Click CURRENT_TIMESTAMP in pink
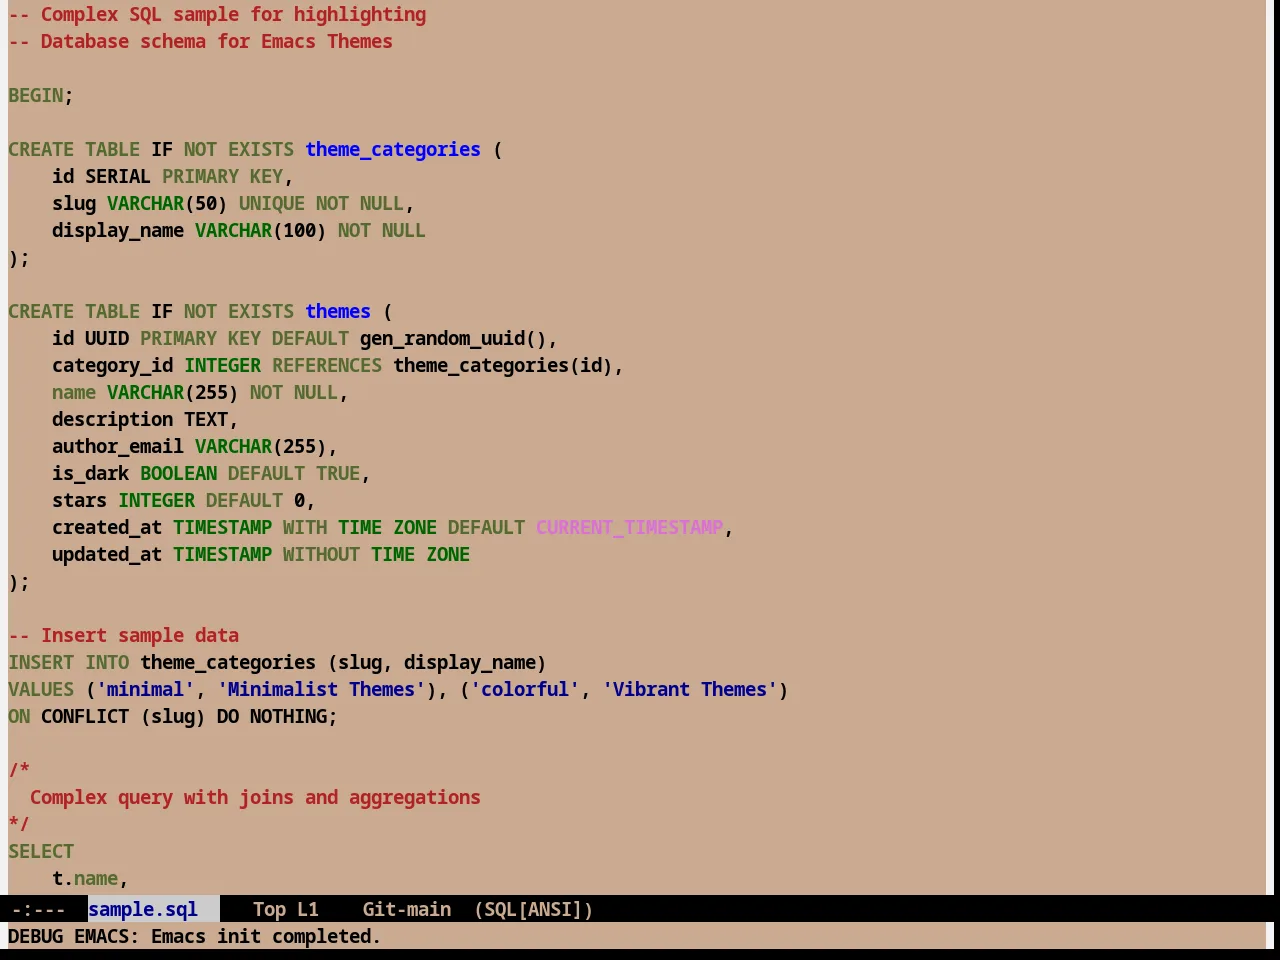 pyautogui.click(x=629, y=527)
